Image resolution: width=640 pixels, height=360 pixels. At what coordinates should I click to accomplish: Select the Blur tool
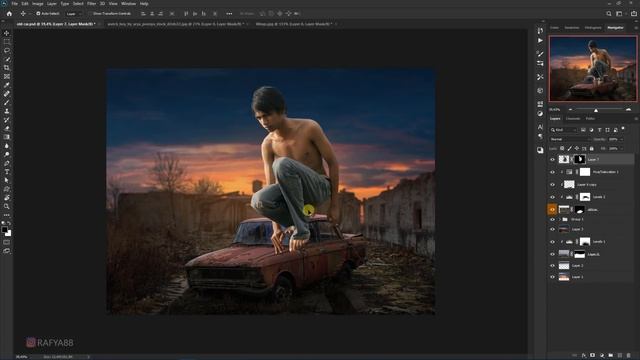[x=7, y=146]
